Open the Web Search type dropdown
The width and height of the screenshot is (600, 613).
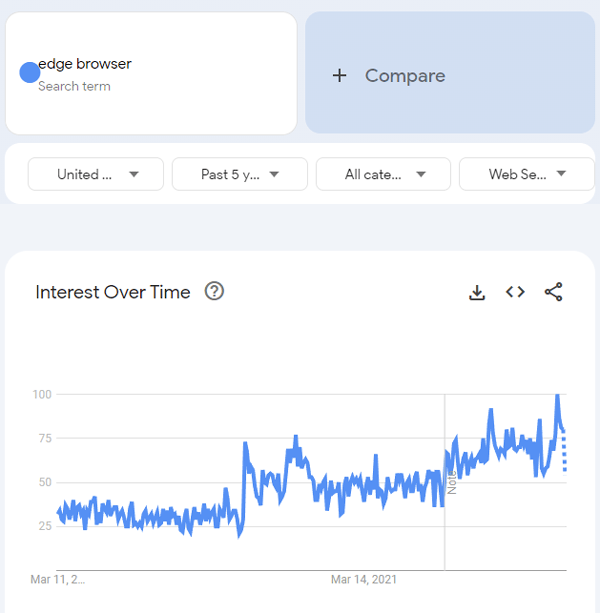point(527,174)
